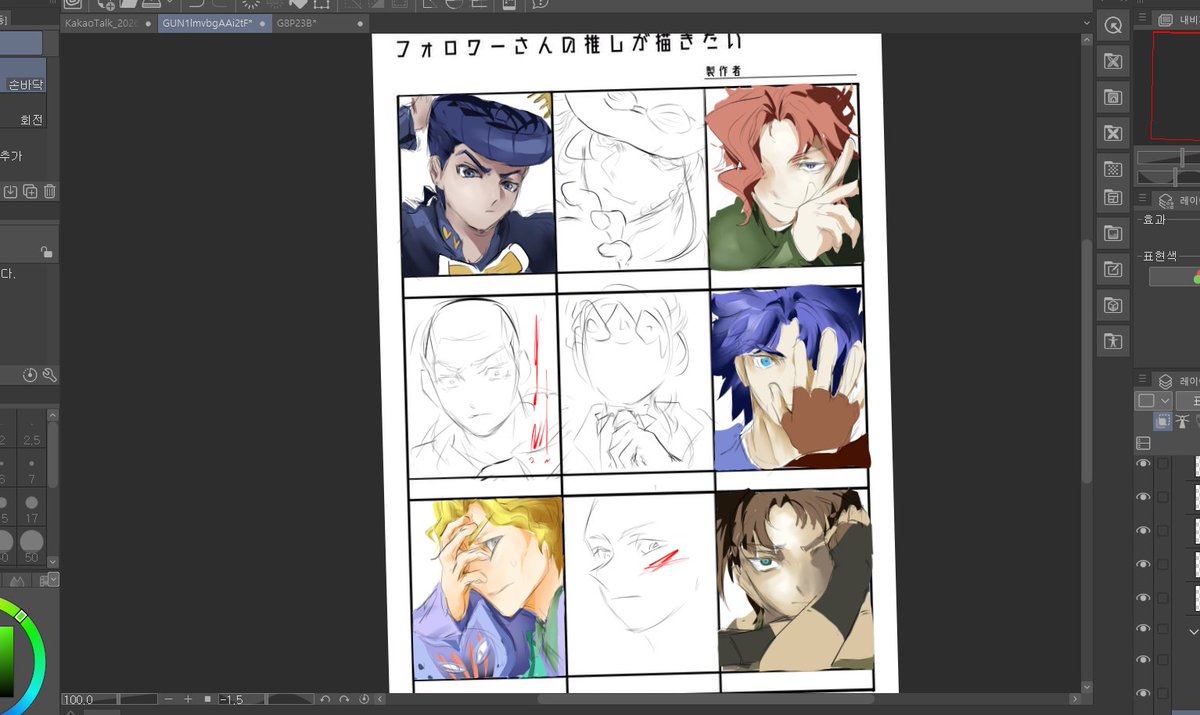Toggle visibility eye of the fourth layer row
This screenshot has height=715, width=1200.
[x=1143, y=563]
